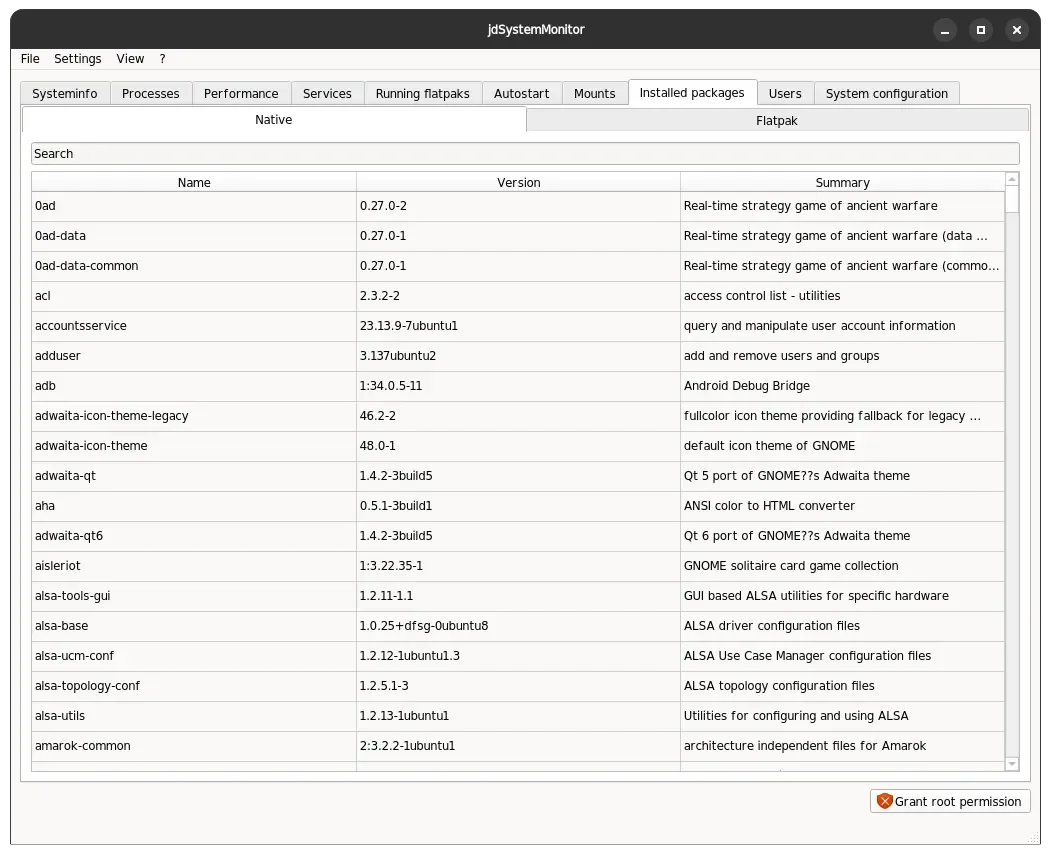Screen dimensions: 1051x855
Task: Open the question mark help menu
Action: click(x=162, y=59)
